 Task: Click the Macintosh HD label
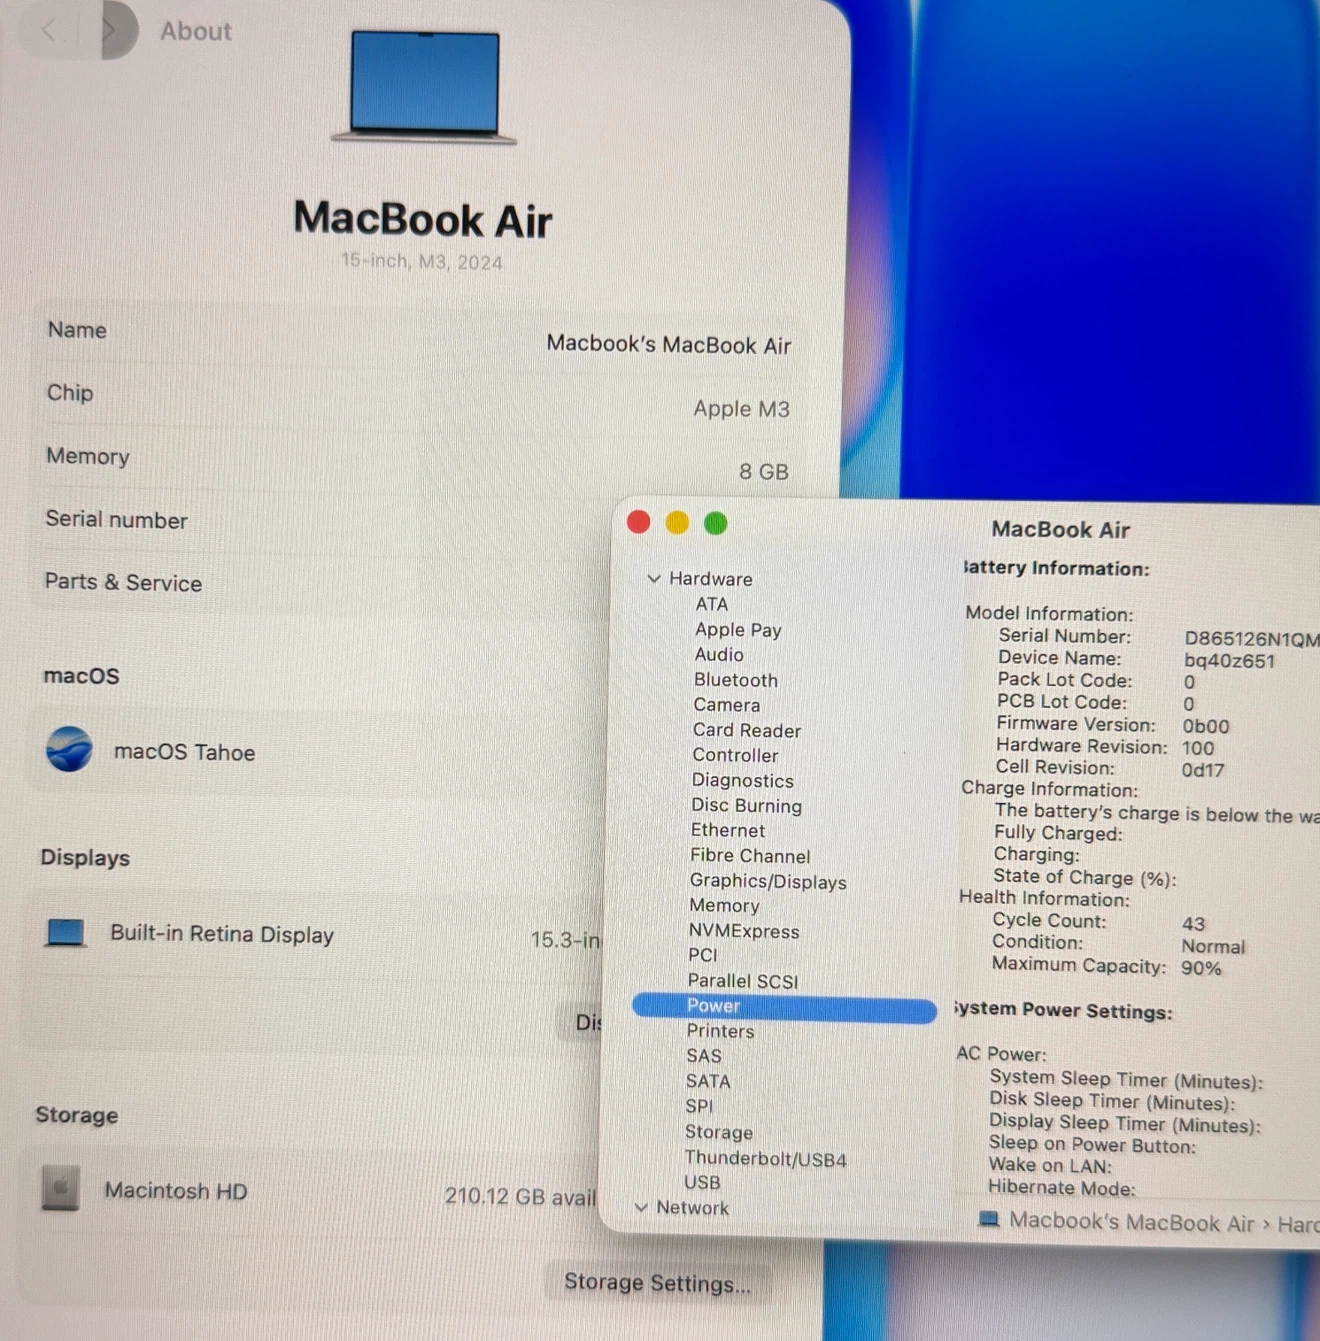click(176, 1190)
